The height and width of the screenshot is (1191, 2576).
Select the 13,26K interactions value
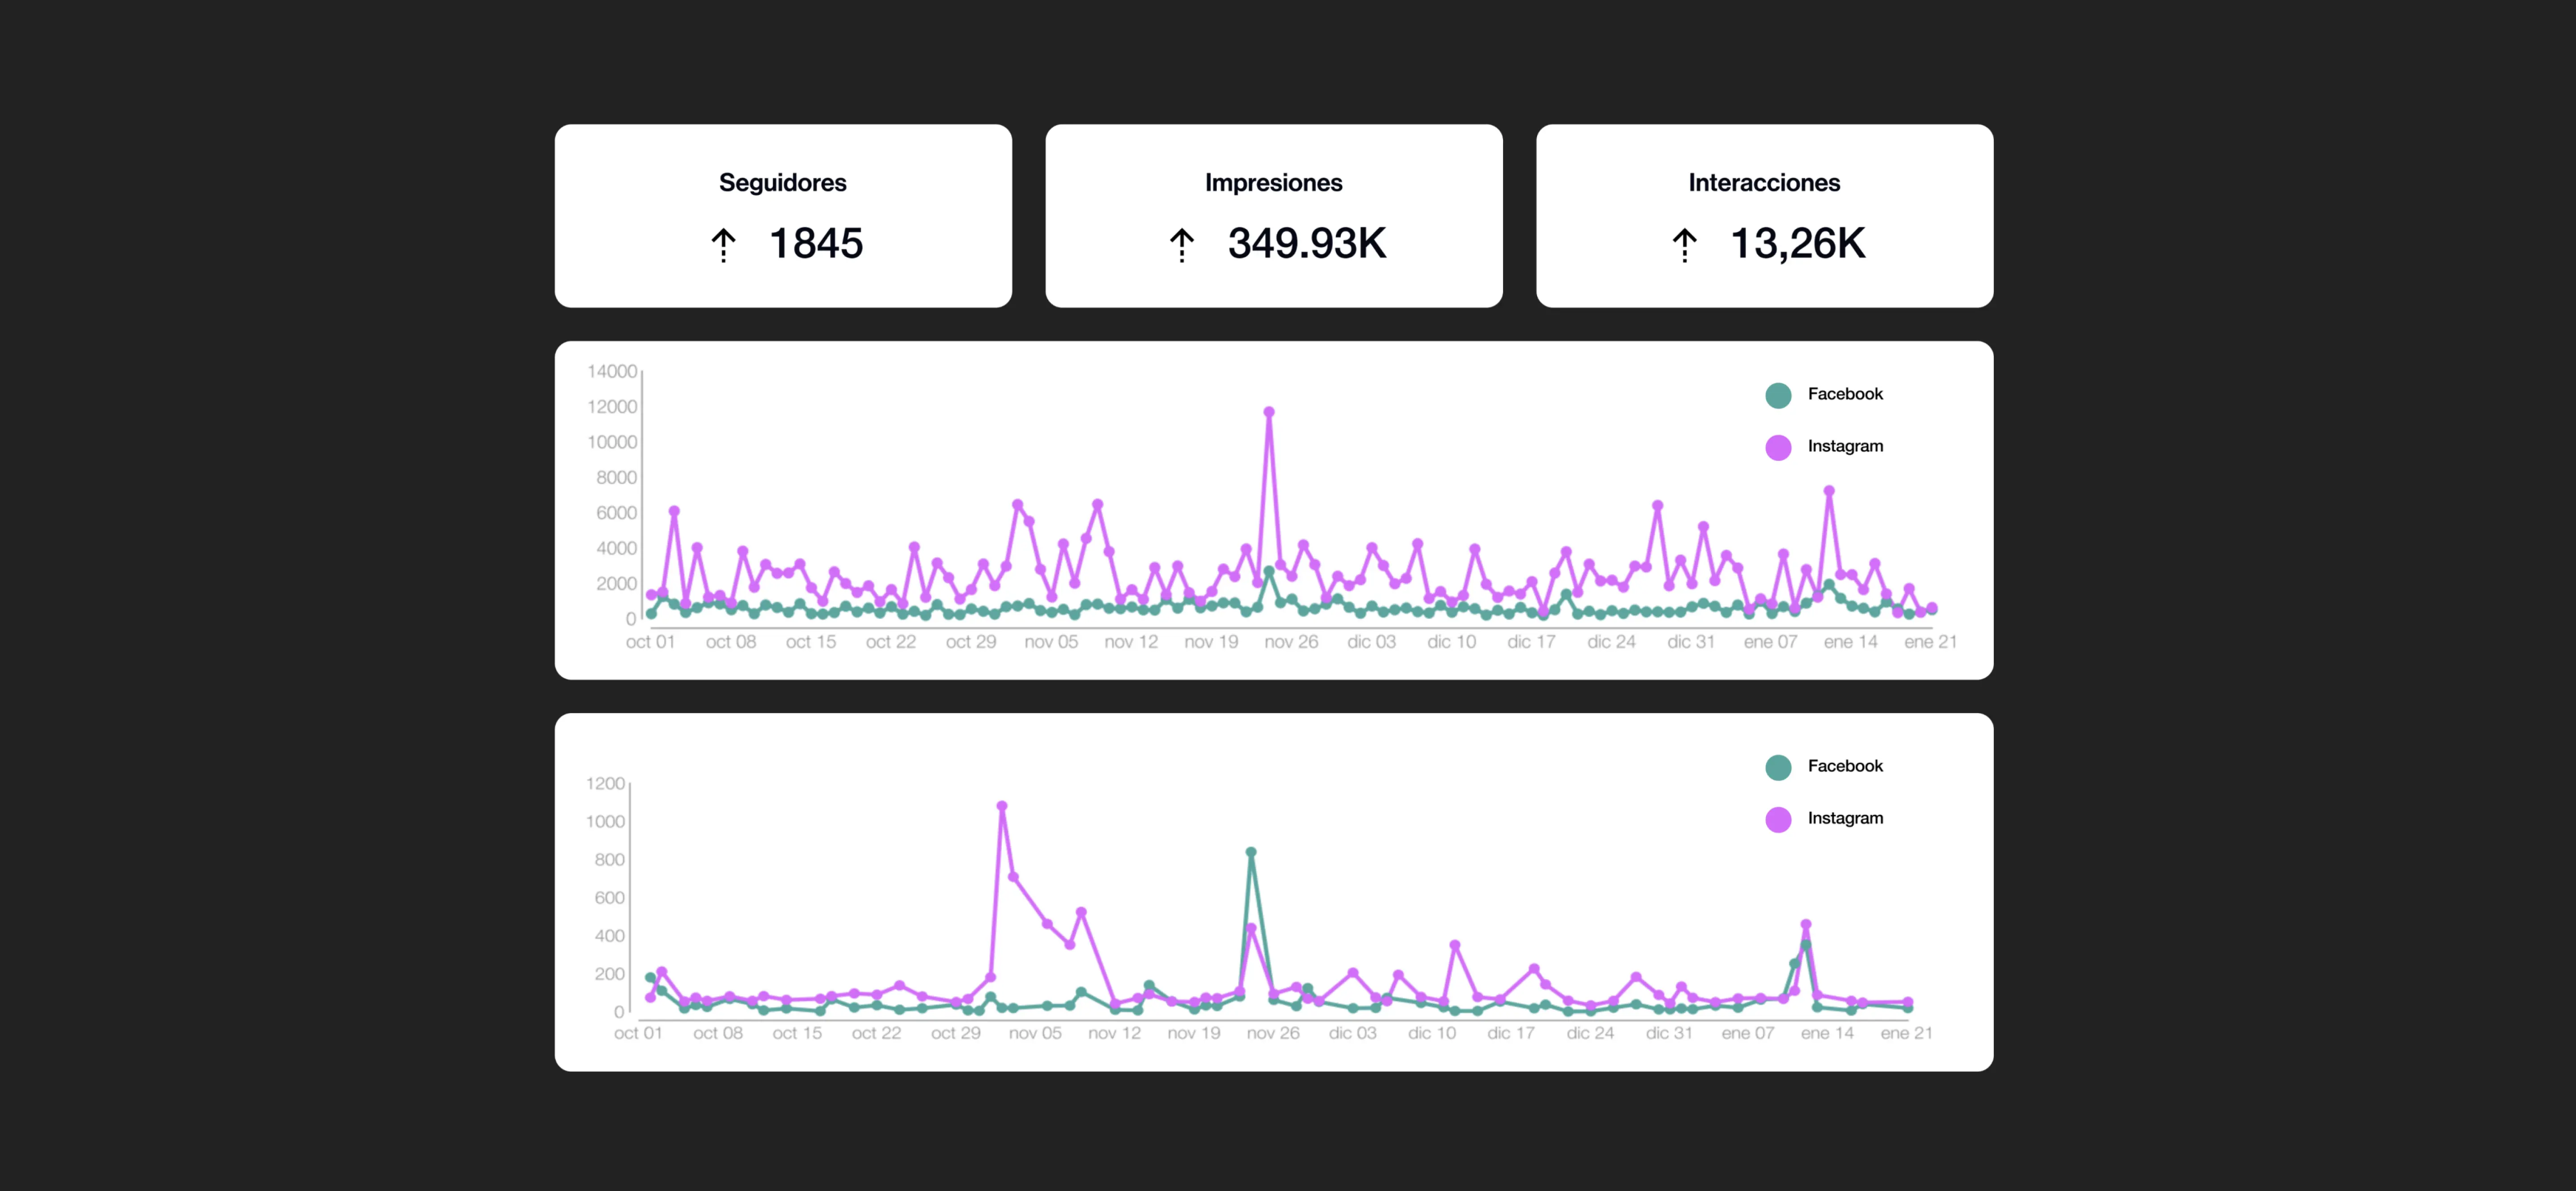click(1798, 244)
